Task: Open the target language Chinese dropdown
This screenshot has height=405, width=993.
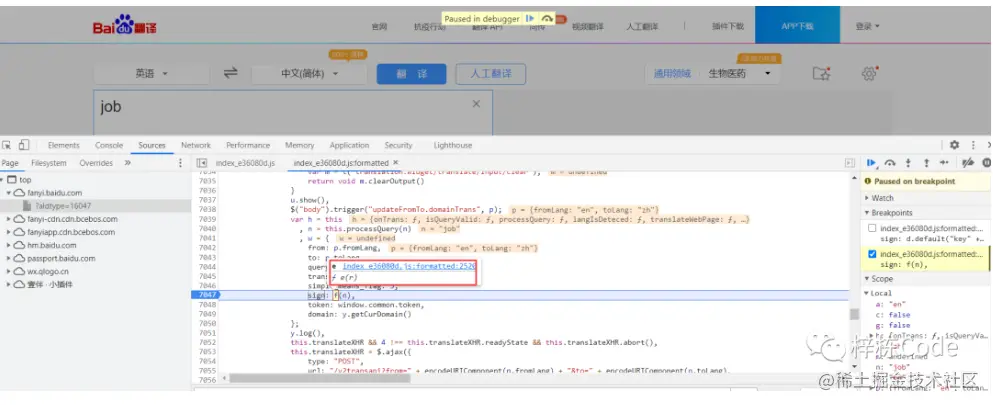Action: (x=309, y=73)
